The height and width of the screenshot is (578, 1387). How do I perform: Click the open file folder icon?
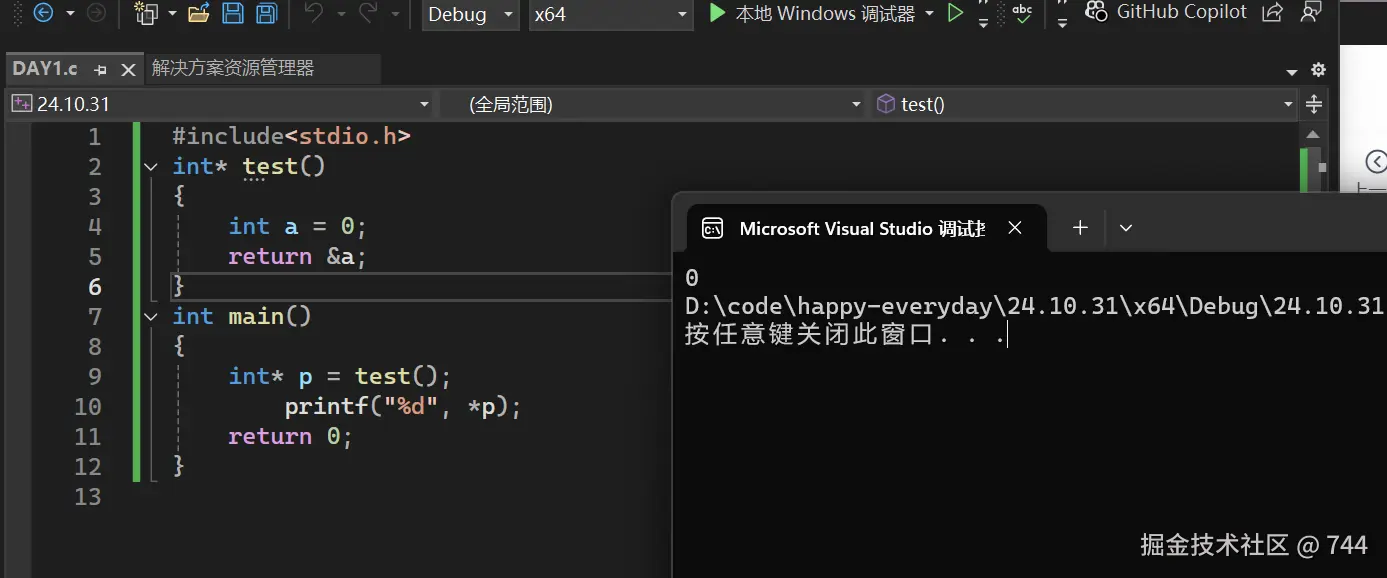coord(198,13)
